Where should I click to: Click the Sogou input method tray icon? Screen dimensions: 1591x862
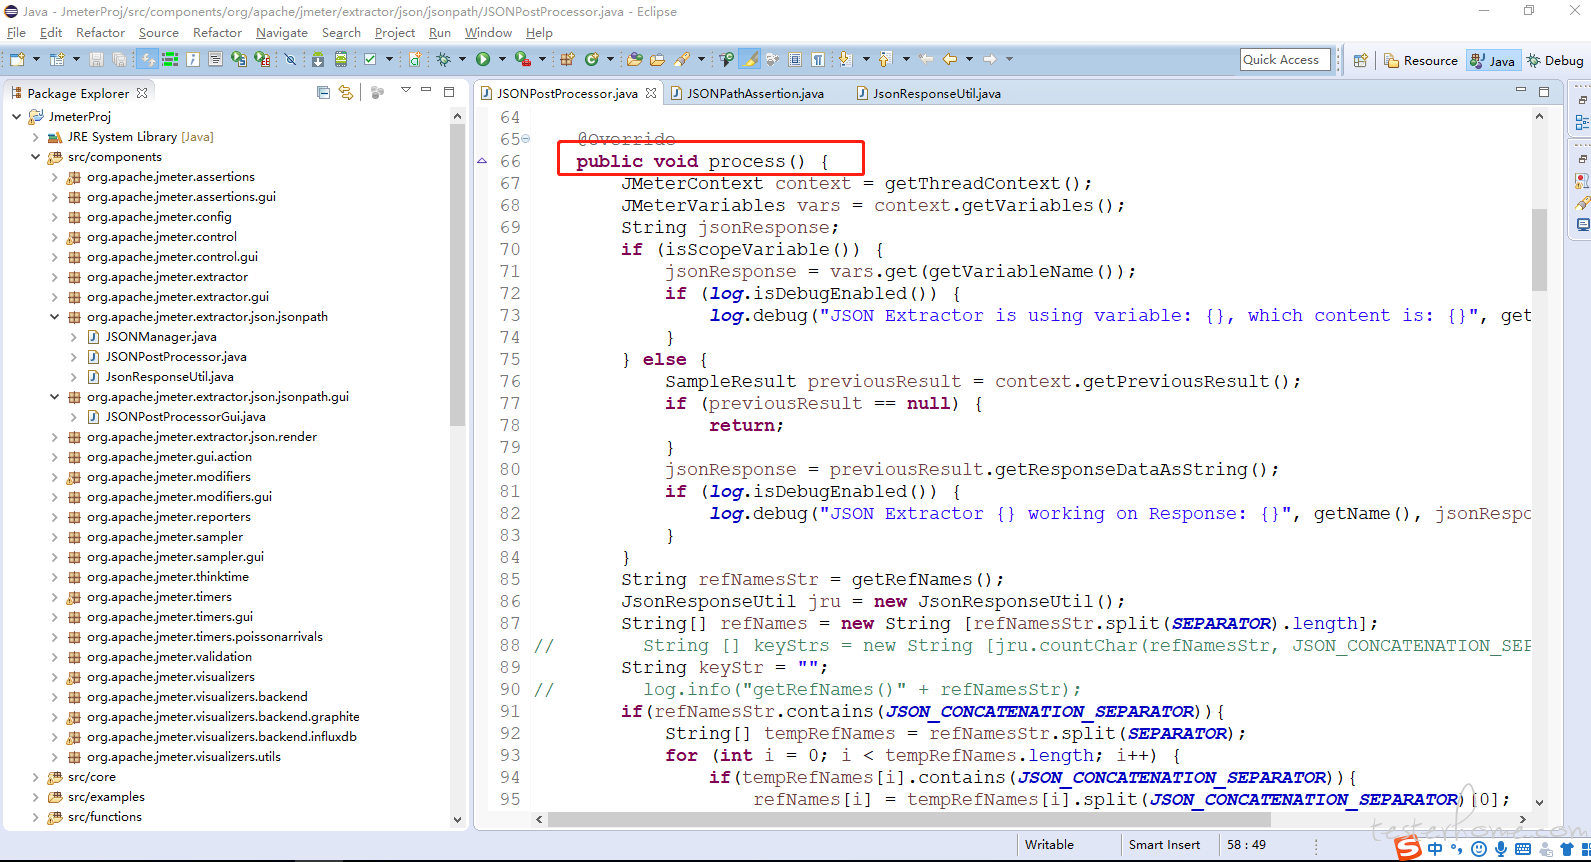tap(1408, 849)
